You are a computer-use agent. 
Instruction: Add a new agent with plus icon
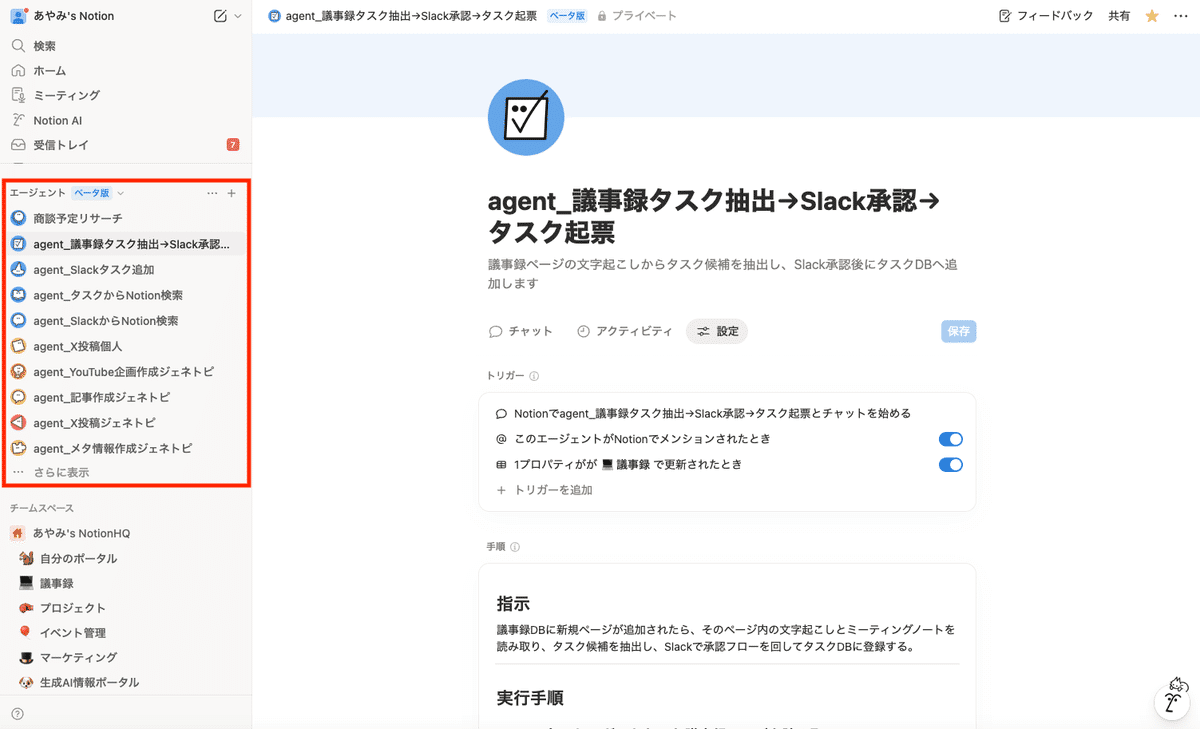tap(232, 193)
